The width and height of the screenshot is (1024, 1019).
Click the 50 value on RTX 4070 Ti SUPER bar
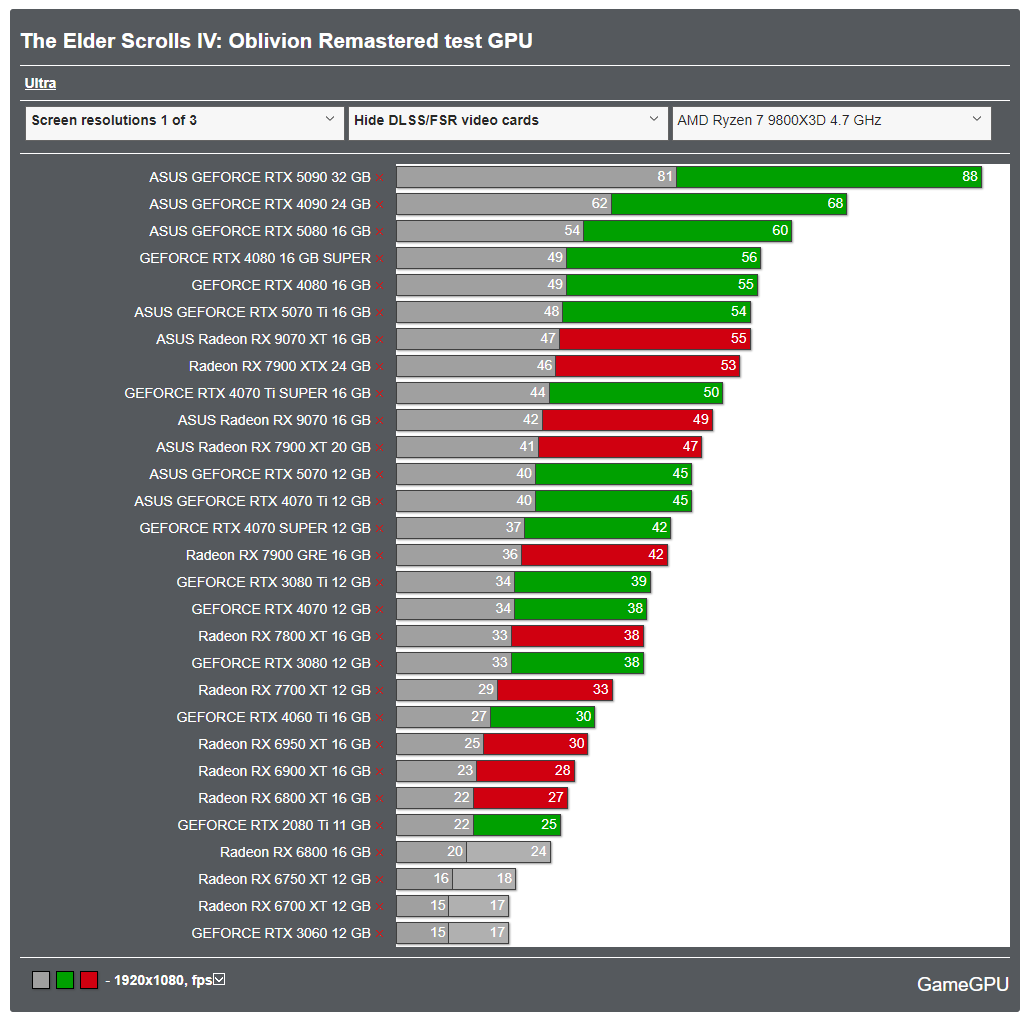tap(711, 392)
